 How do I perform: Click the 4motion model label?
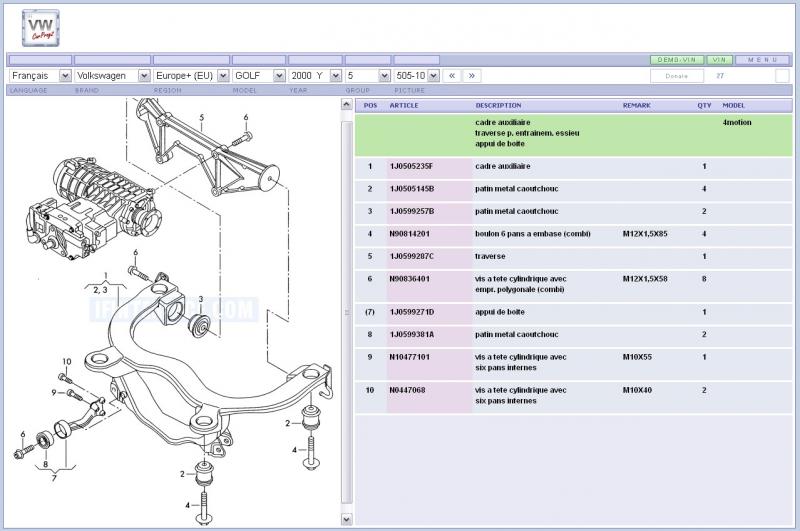pos(737,122)
